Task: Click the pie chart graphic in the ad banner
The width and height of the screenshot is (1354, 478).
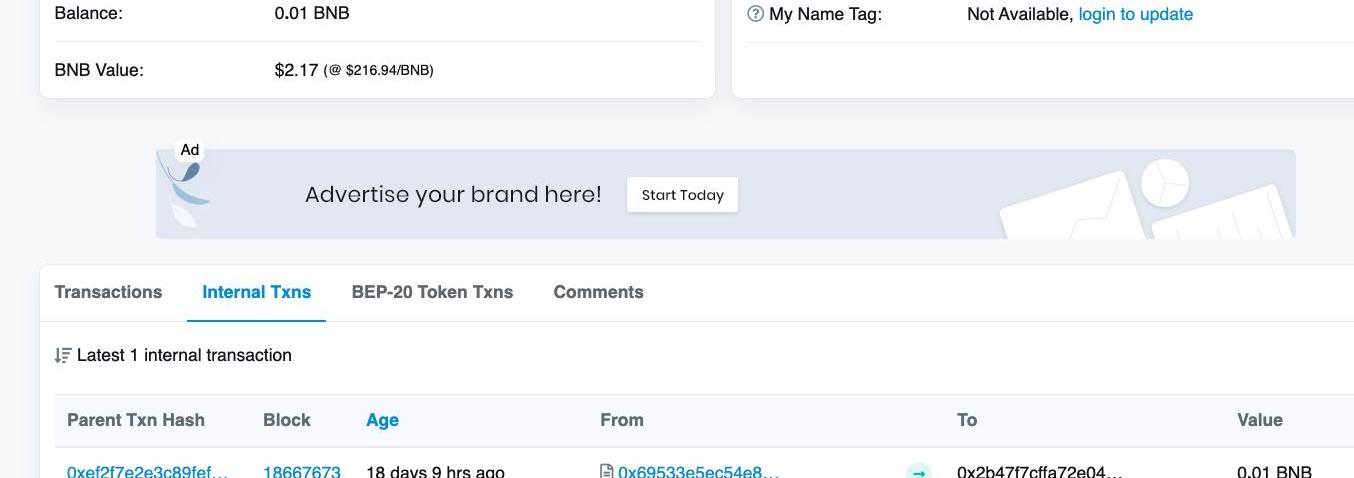Action: click(1164, 182)
